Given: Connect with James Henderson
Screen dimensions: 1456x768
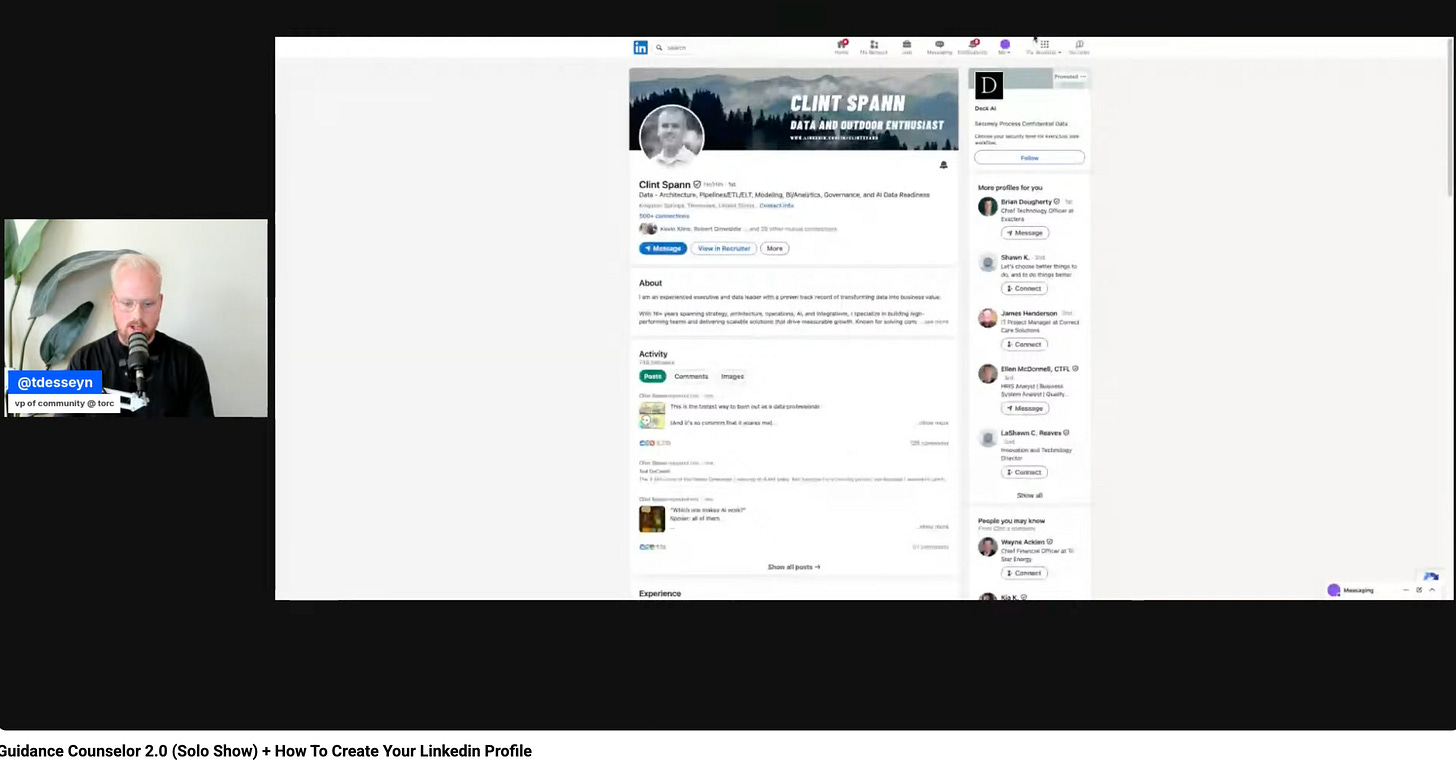Looking at the screenshot, I should [1025, 344].
